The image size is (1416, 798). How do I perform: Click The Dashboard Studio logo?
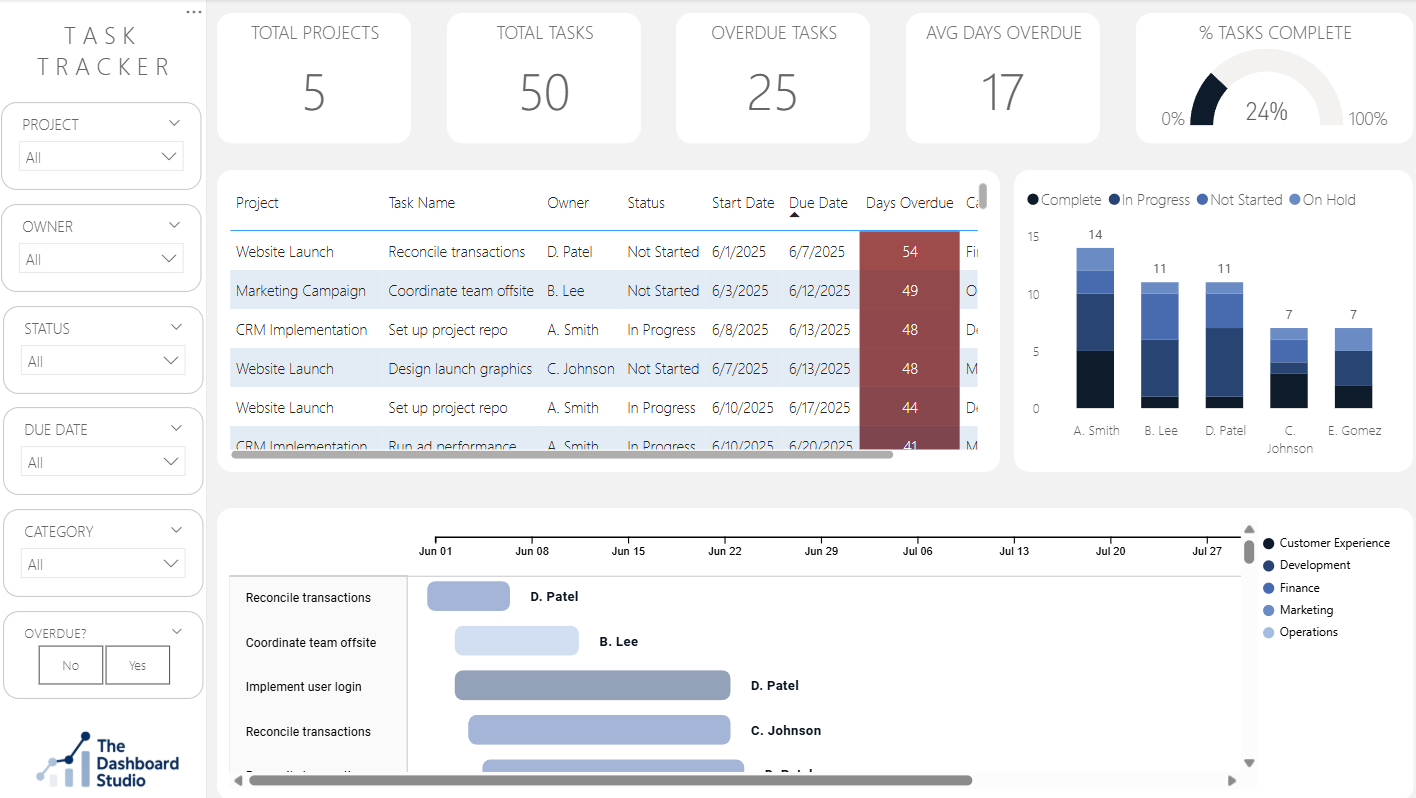pos(108,759)
